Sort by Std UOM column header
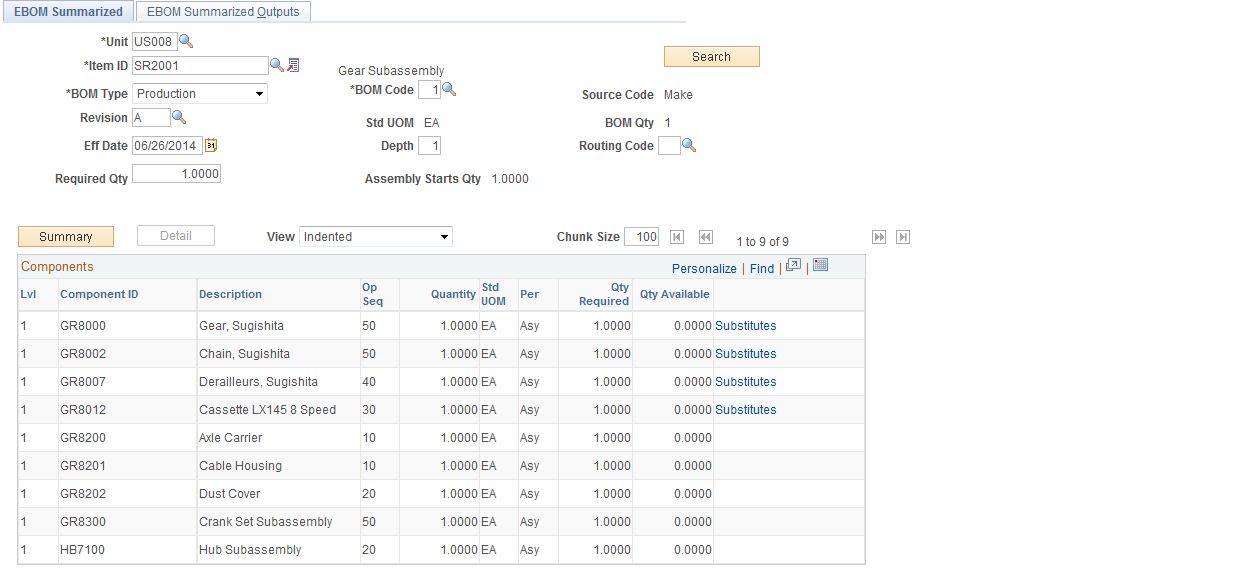Image resolution: width=1257 pixels, height=573 pixels. (493, 294)
